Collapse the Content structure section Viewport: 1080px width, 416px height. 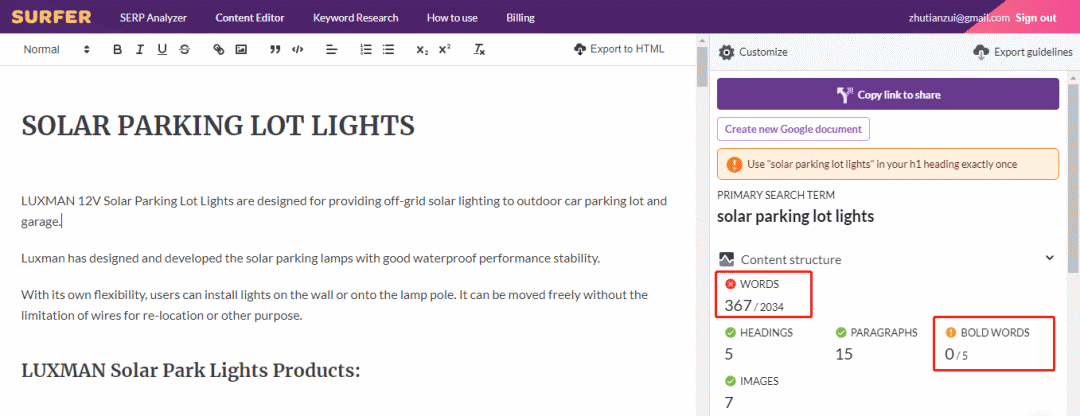[x=1049, y=258]
